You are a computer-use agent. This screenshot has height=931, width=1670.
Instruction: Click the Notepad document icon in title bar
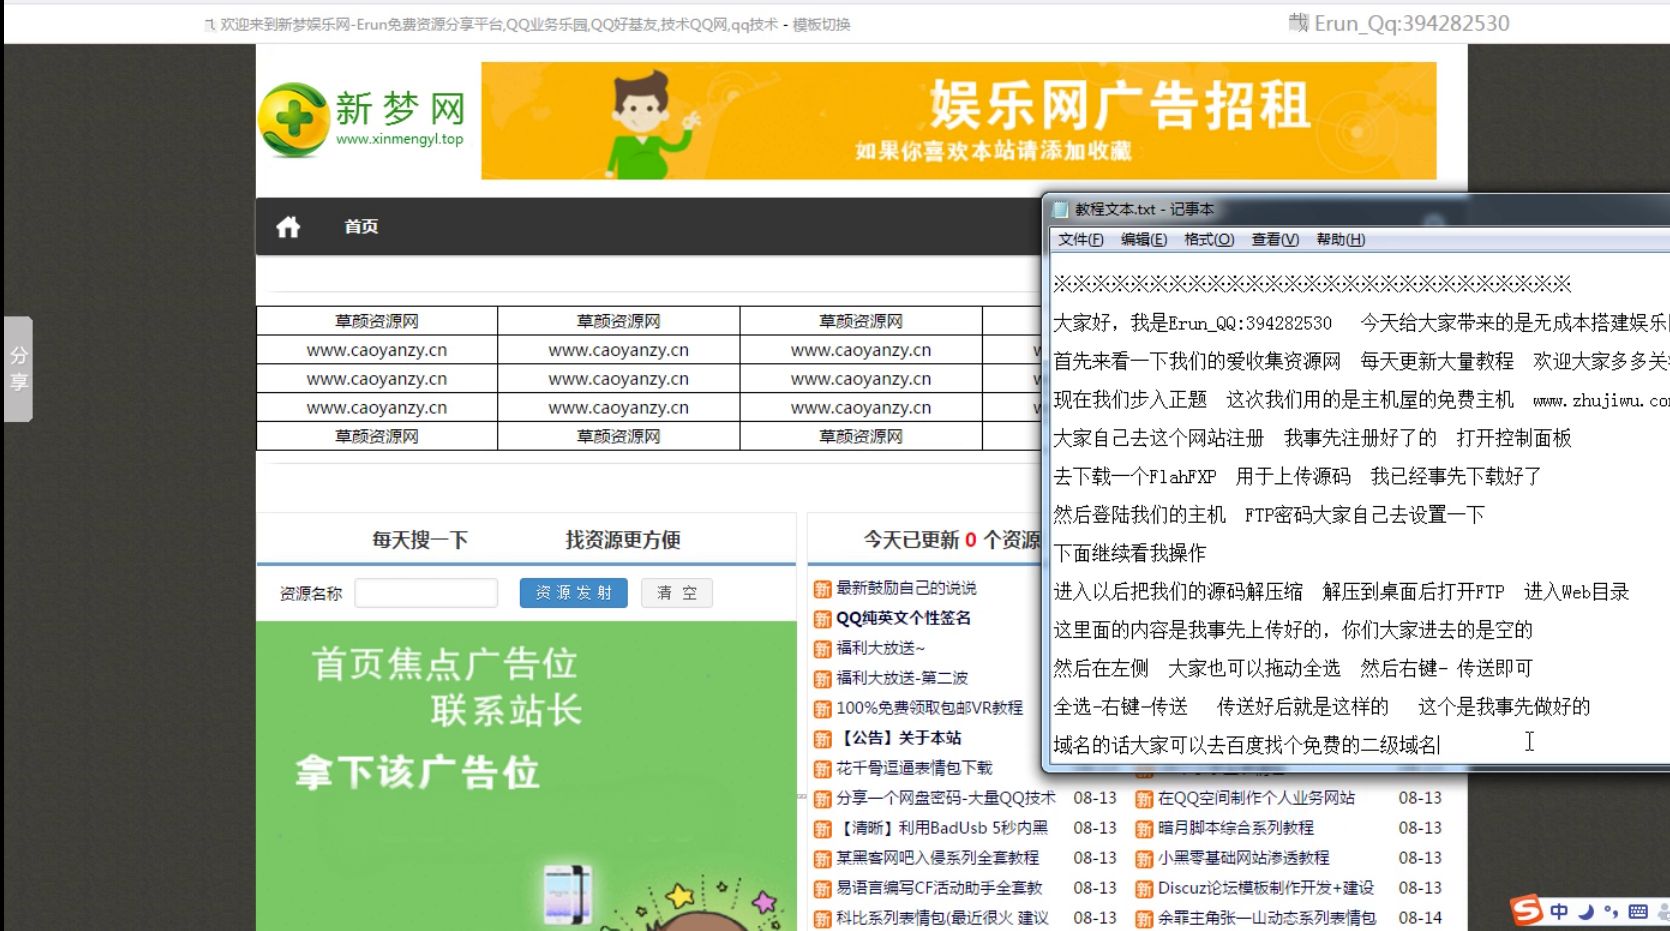tap(1060, 210)
